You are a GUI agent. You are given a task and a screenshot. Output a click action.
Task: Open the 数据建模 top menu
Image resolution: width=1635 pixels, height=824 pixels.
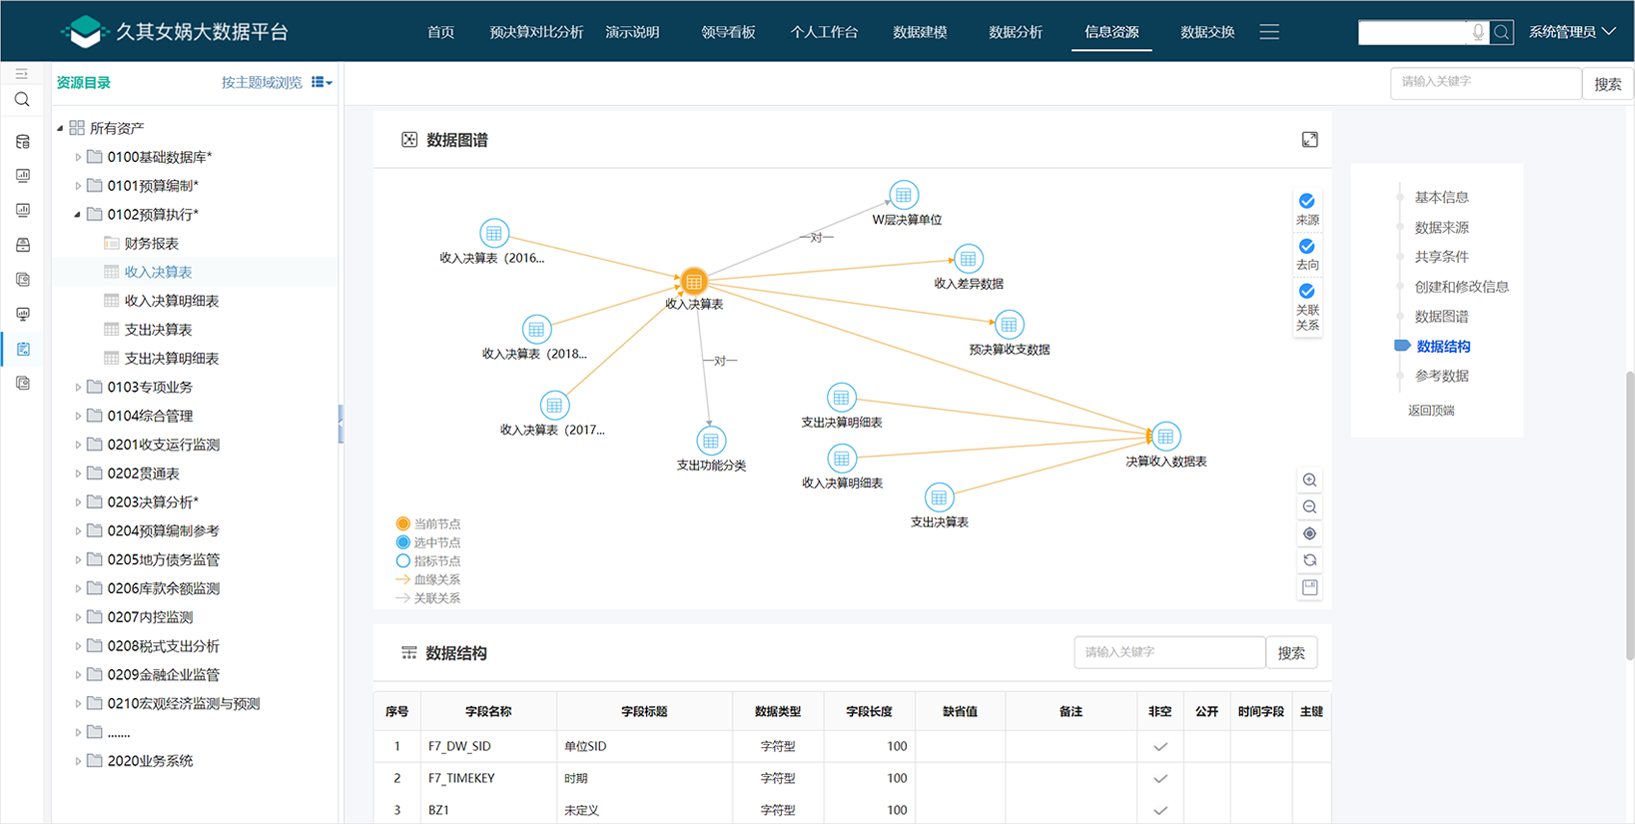(919, 32)
